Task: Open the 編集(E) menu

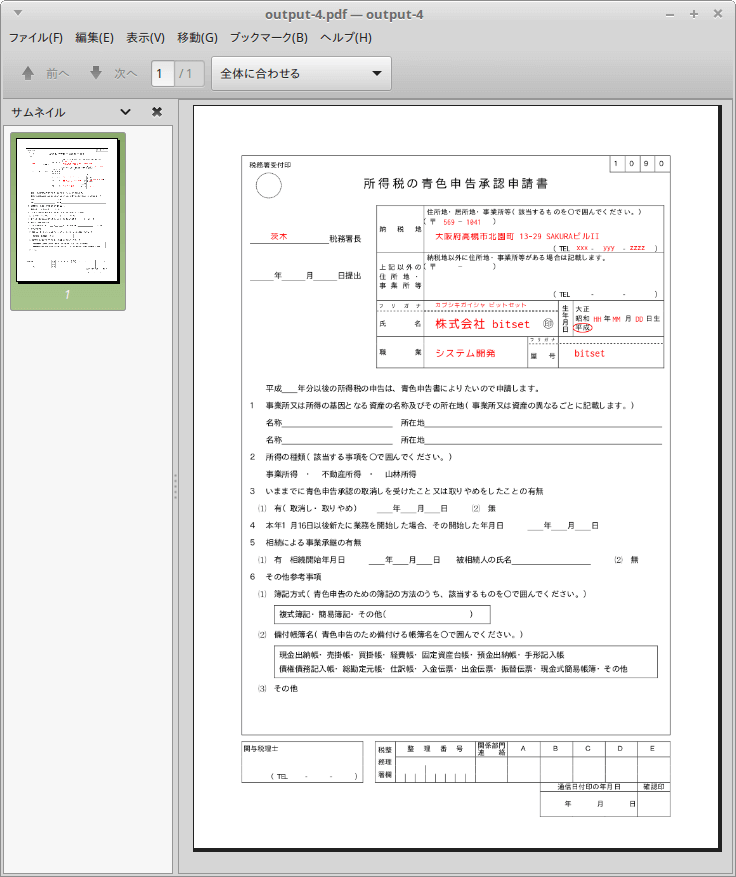Action: [x=94, y=37]
